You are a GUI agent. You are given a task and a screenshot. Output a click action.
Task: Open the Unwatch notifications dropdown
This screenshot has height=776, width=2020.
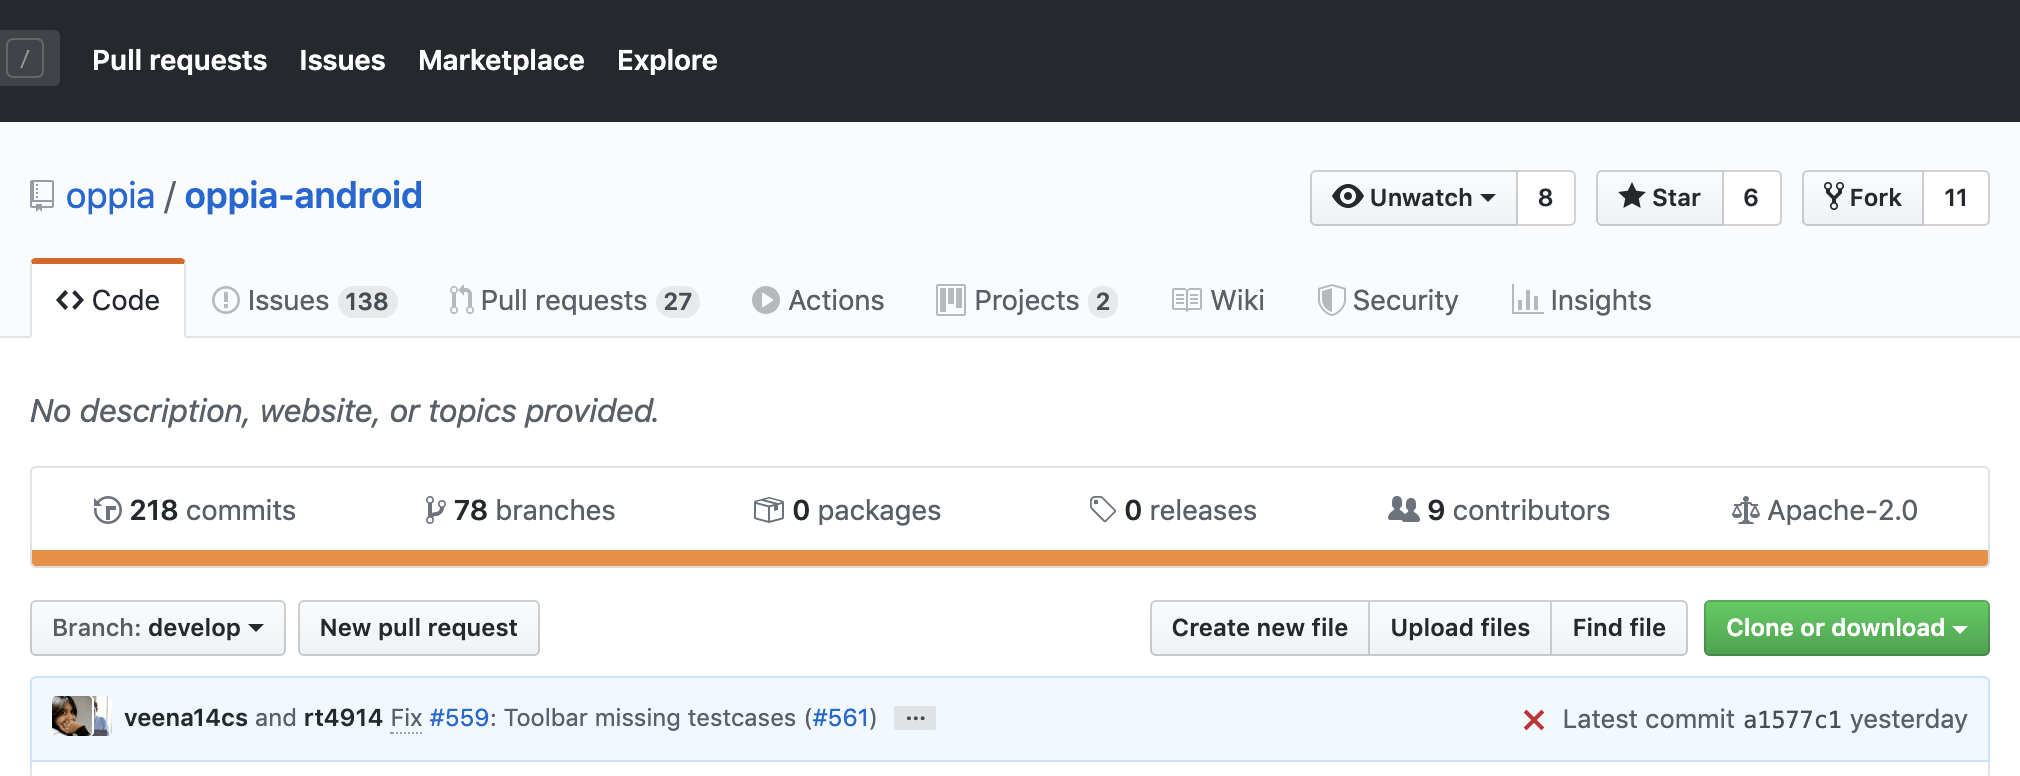point(1414,198)
